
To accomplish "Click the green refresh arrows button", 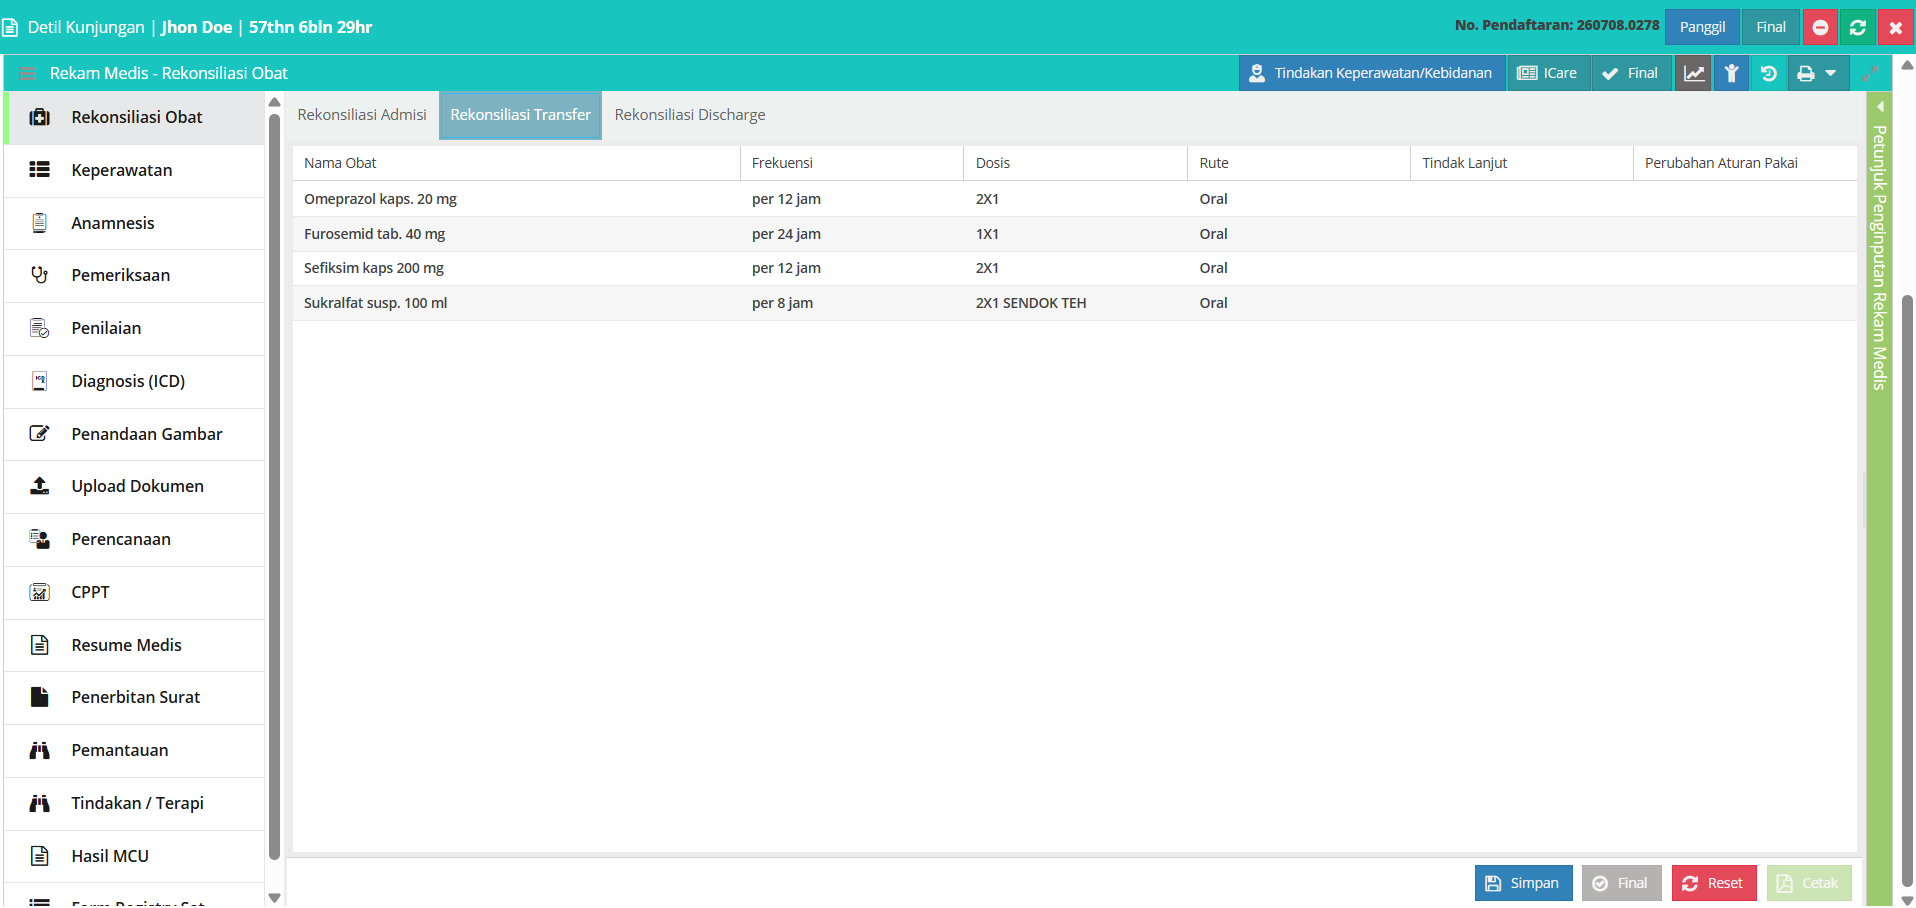I will [1858, 27].
